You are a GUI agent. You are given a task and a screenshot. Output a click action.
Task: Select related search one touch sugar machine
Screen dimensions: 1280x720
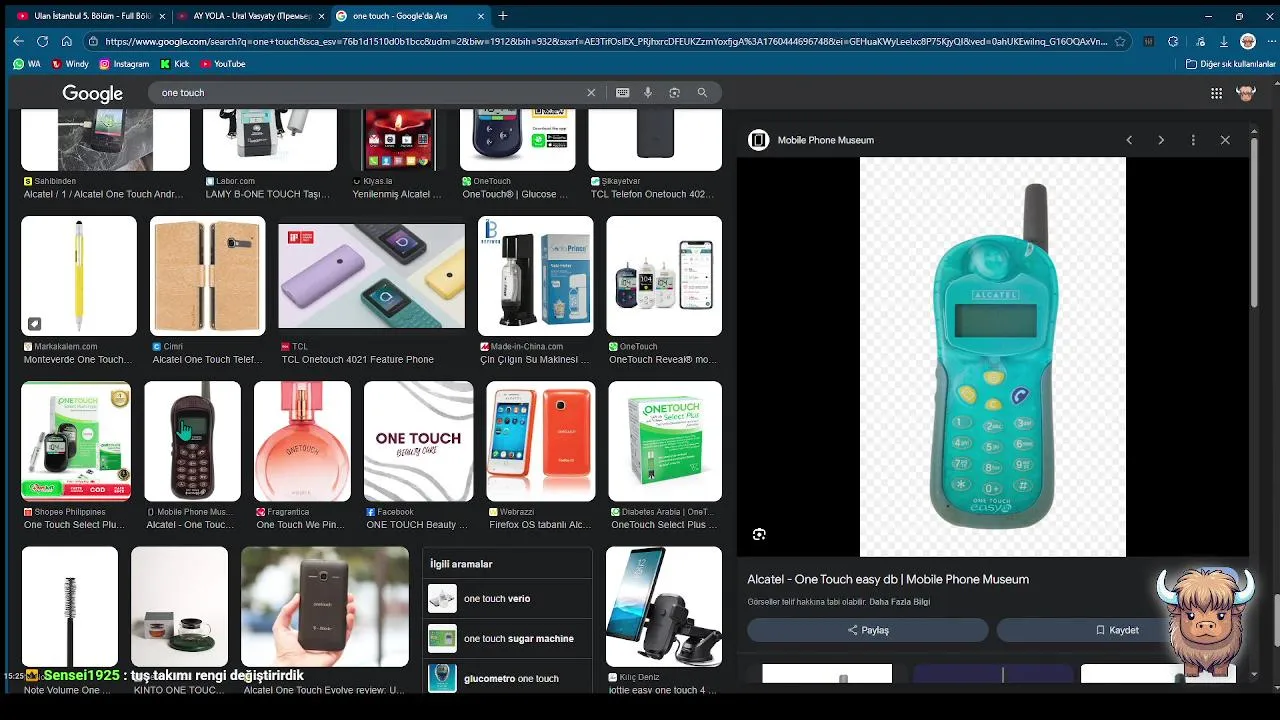pyautogui.click(x=508, y=638)
